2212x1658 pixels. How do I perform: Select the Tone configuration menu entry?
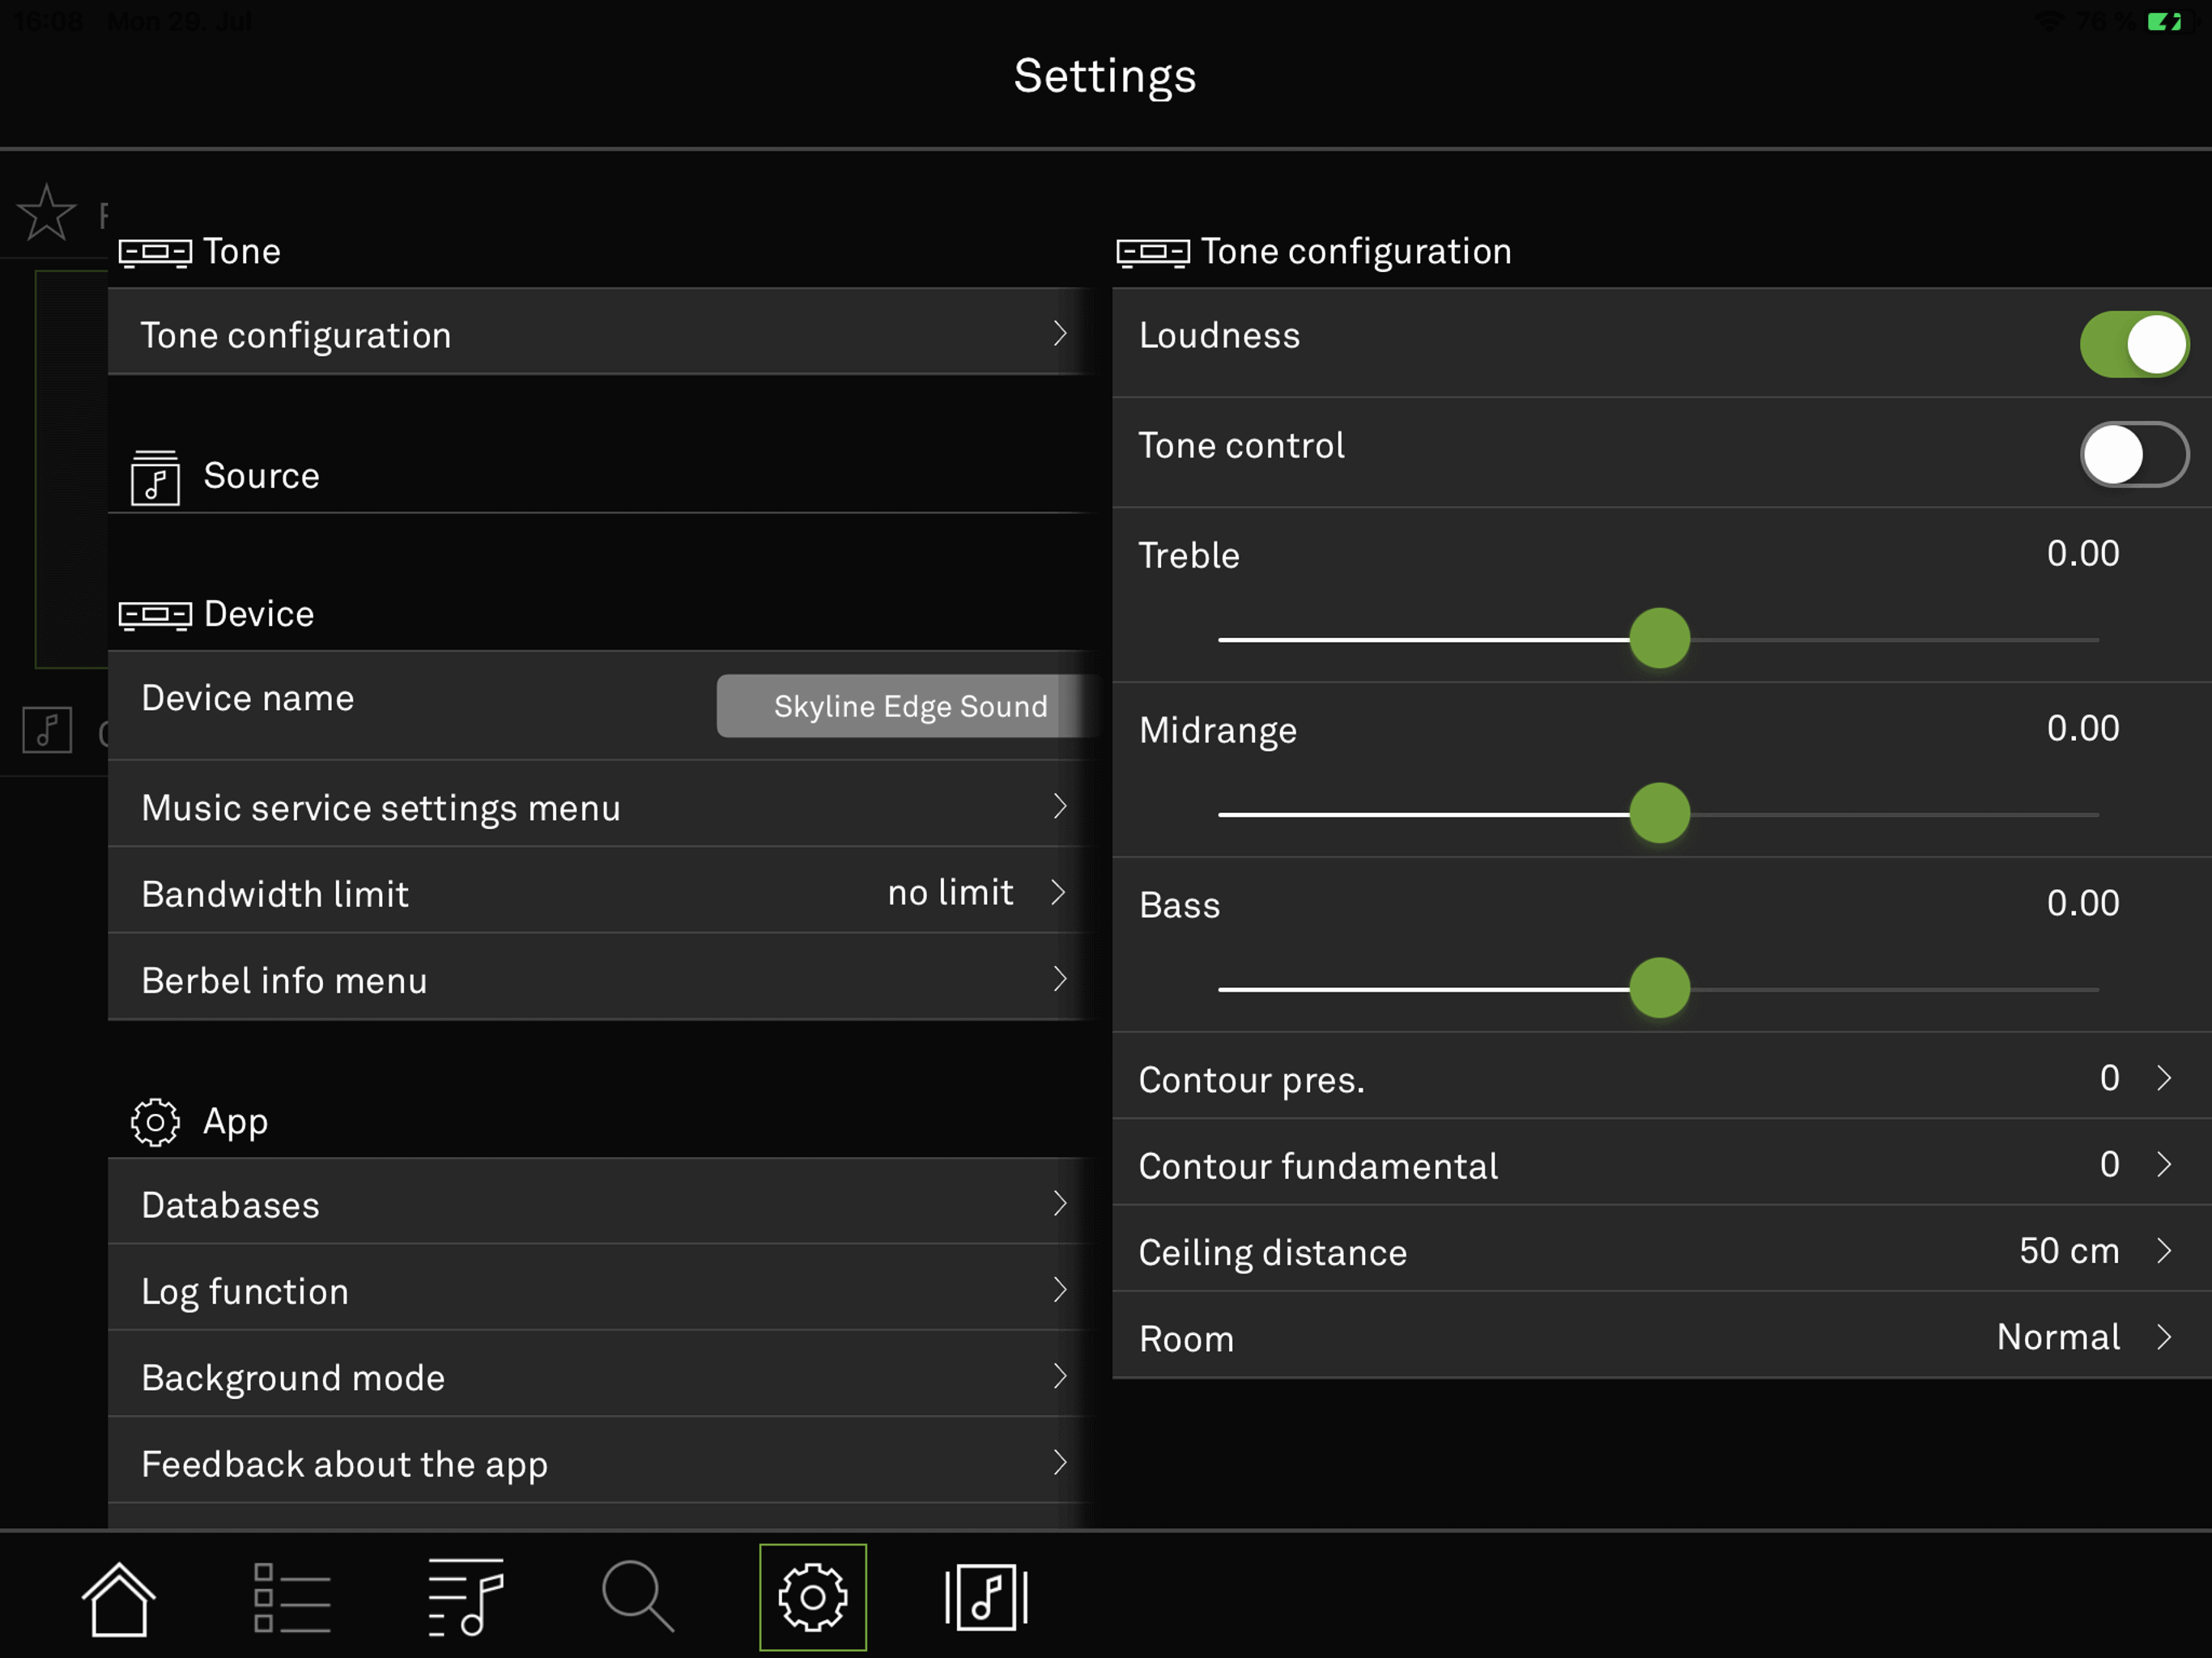pos(600,333)
